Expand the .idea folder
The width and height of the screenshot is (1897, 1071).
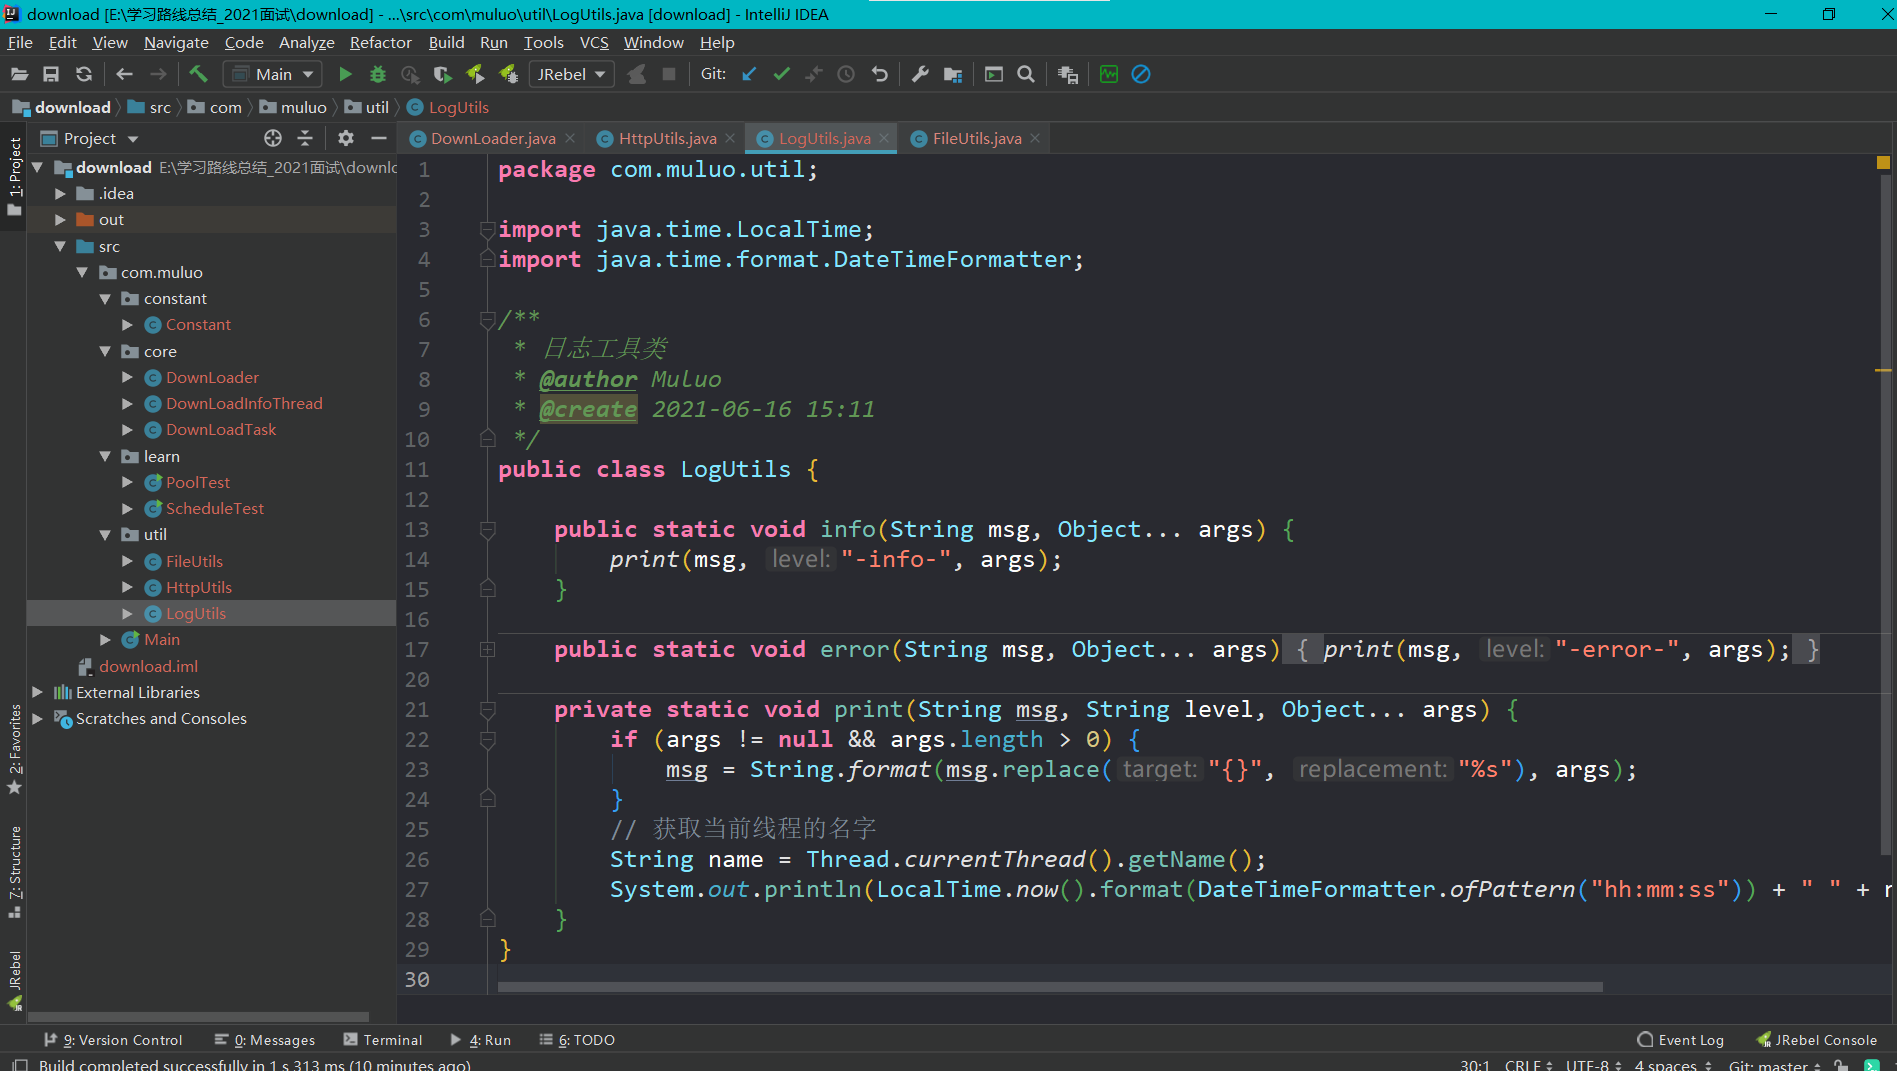click(x=60, y=194)
